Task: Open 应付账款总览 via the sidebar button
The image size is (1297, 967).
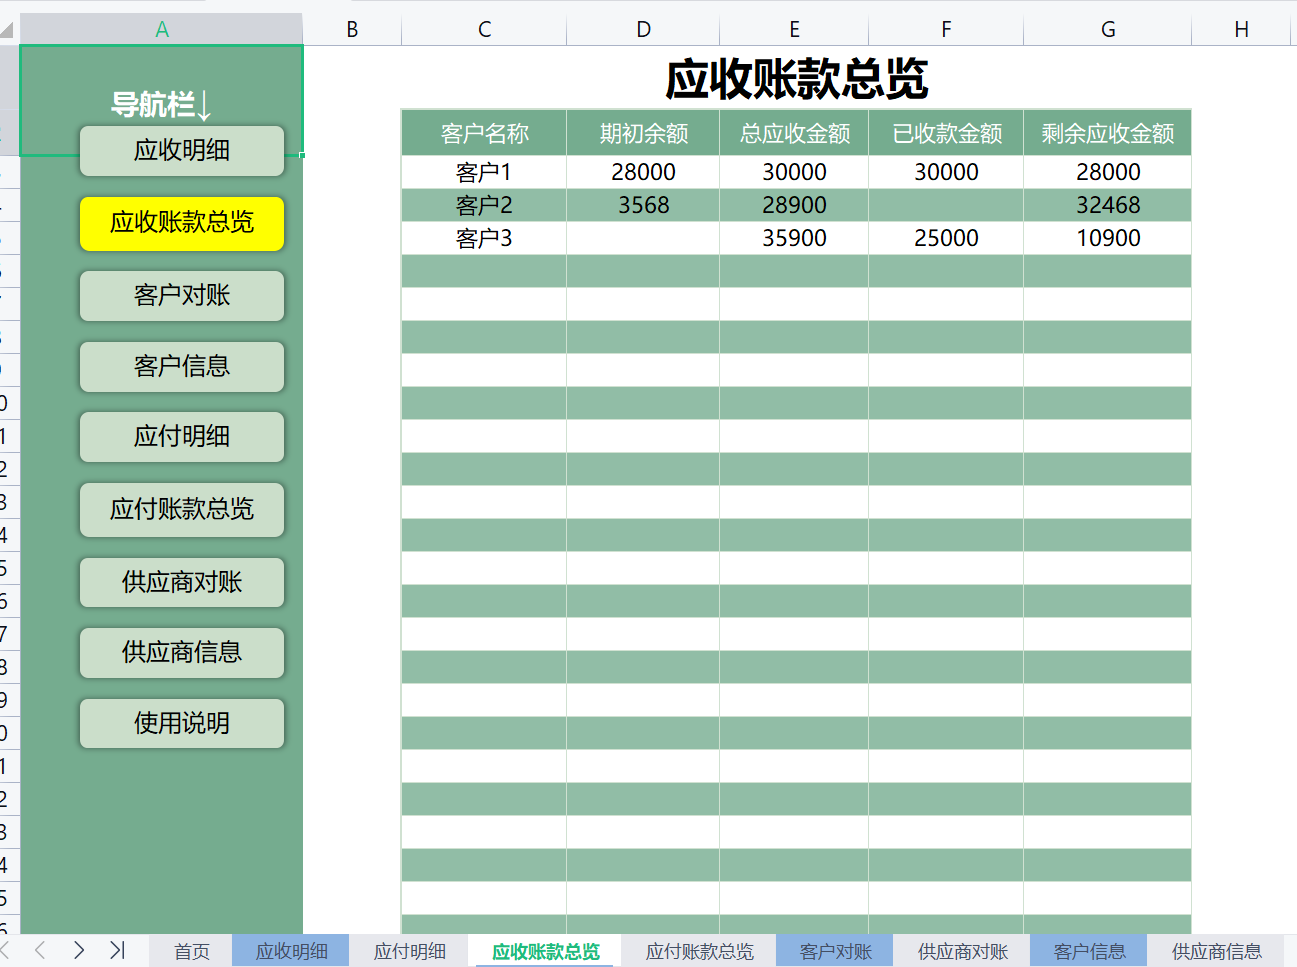Action: coord(181,509)
